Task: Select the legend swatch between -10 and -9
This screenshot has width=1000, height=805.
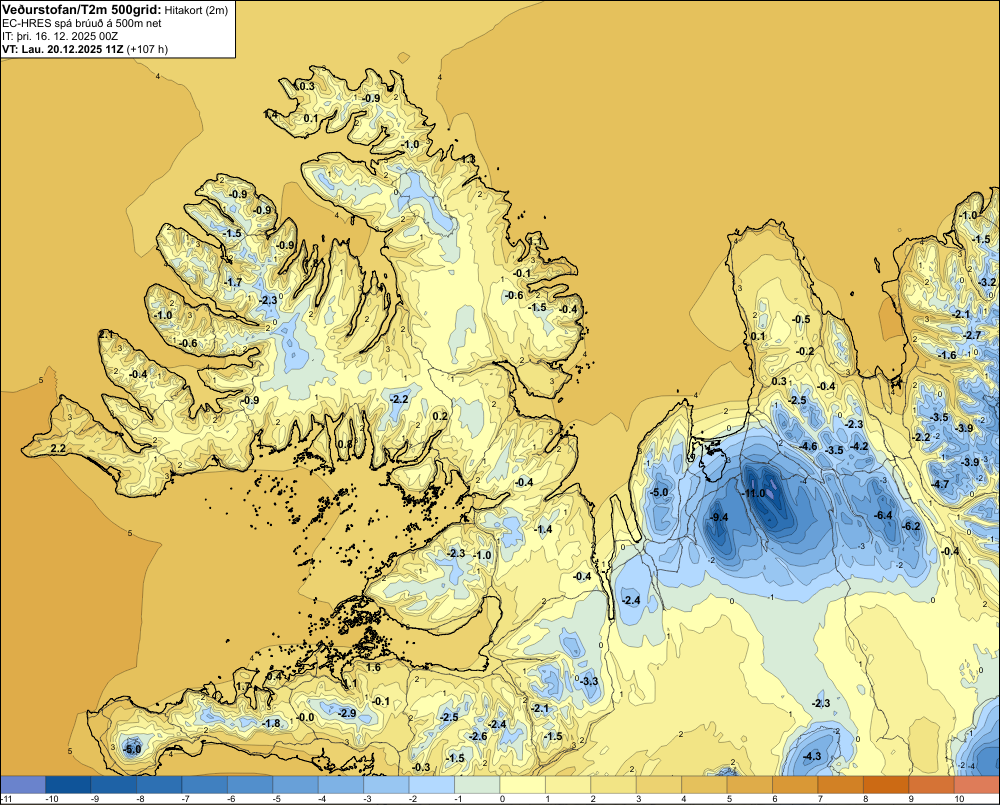Action: point(68,784)
